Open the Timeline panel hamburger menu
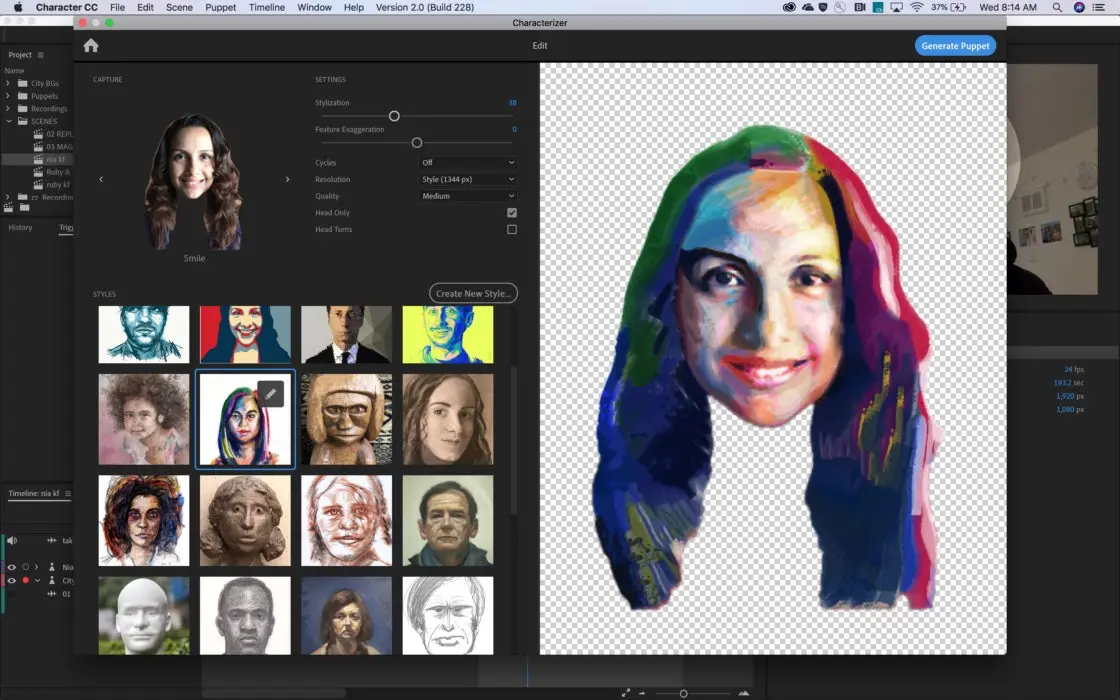Viewport: 1120px width, 700px height. (66, 493)
